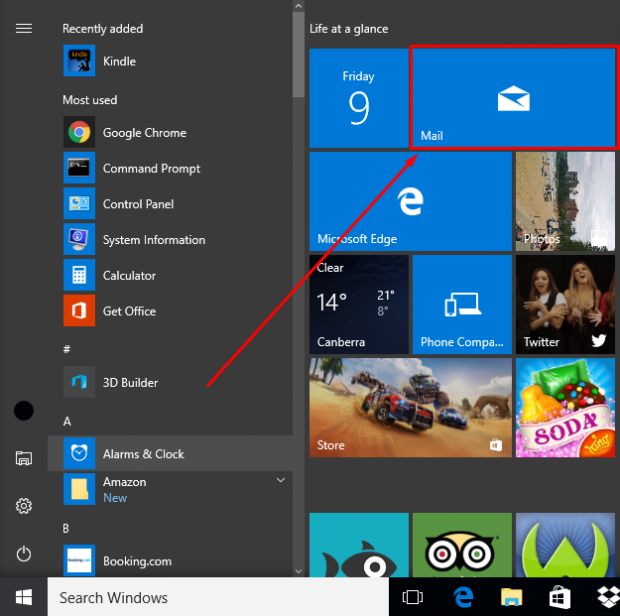Click Get Office app entry
The height and width of the screenshot is (616, 620).
170,311
